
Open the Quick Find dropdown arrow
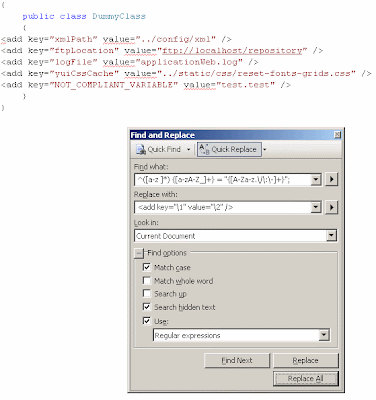(188, 149)
